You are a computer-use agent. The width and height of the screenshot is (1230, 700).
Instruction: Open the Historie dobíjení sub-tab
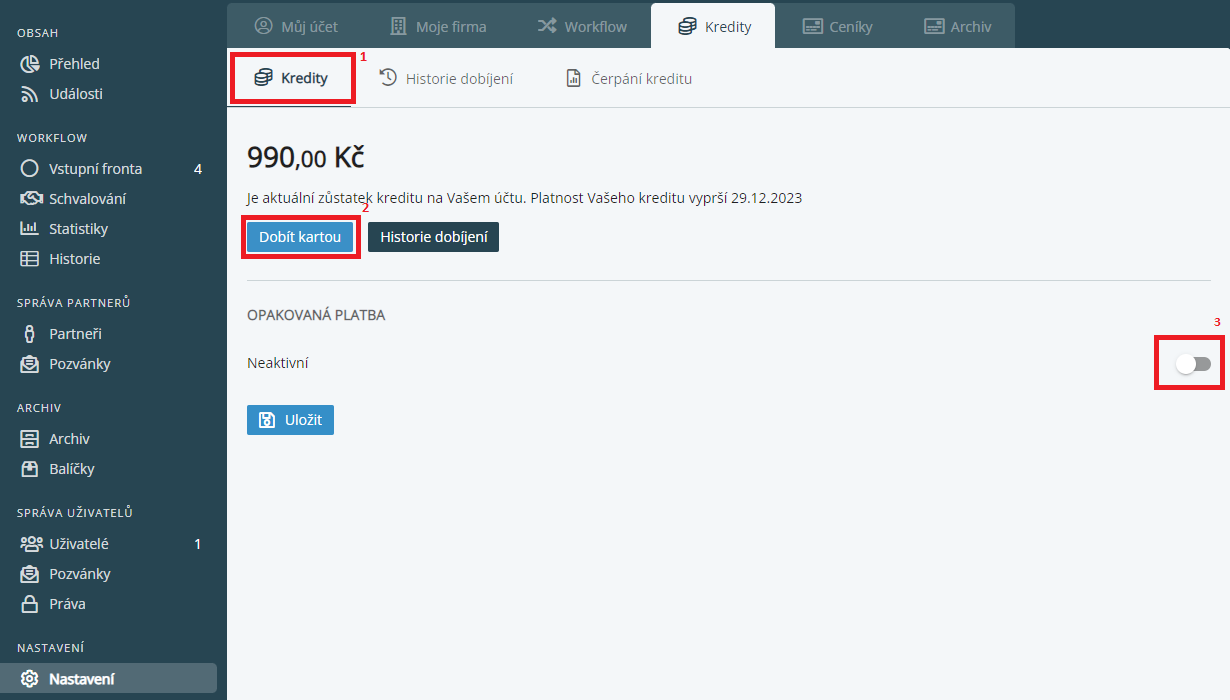[446, 78]
